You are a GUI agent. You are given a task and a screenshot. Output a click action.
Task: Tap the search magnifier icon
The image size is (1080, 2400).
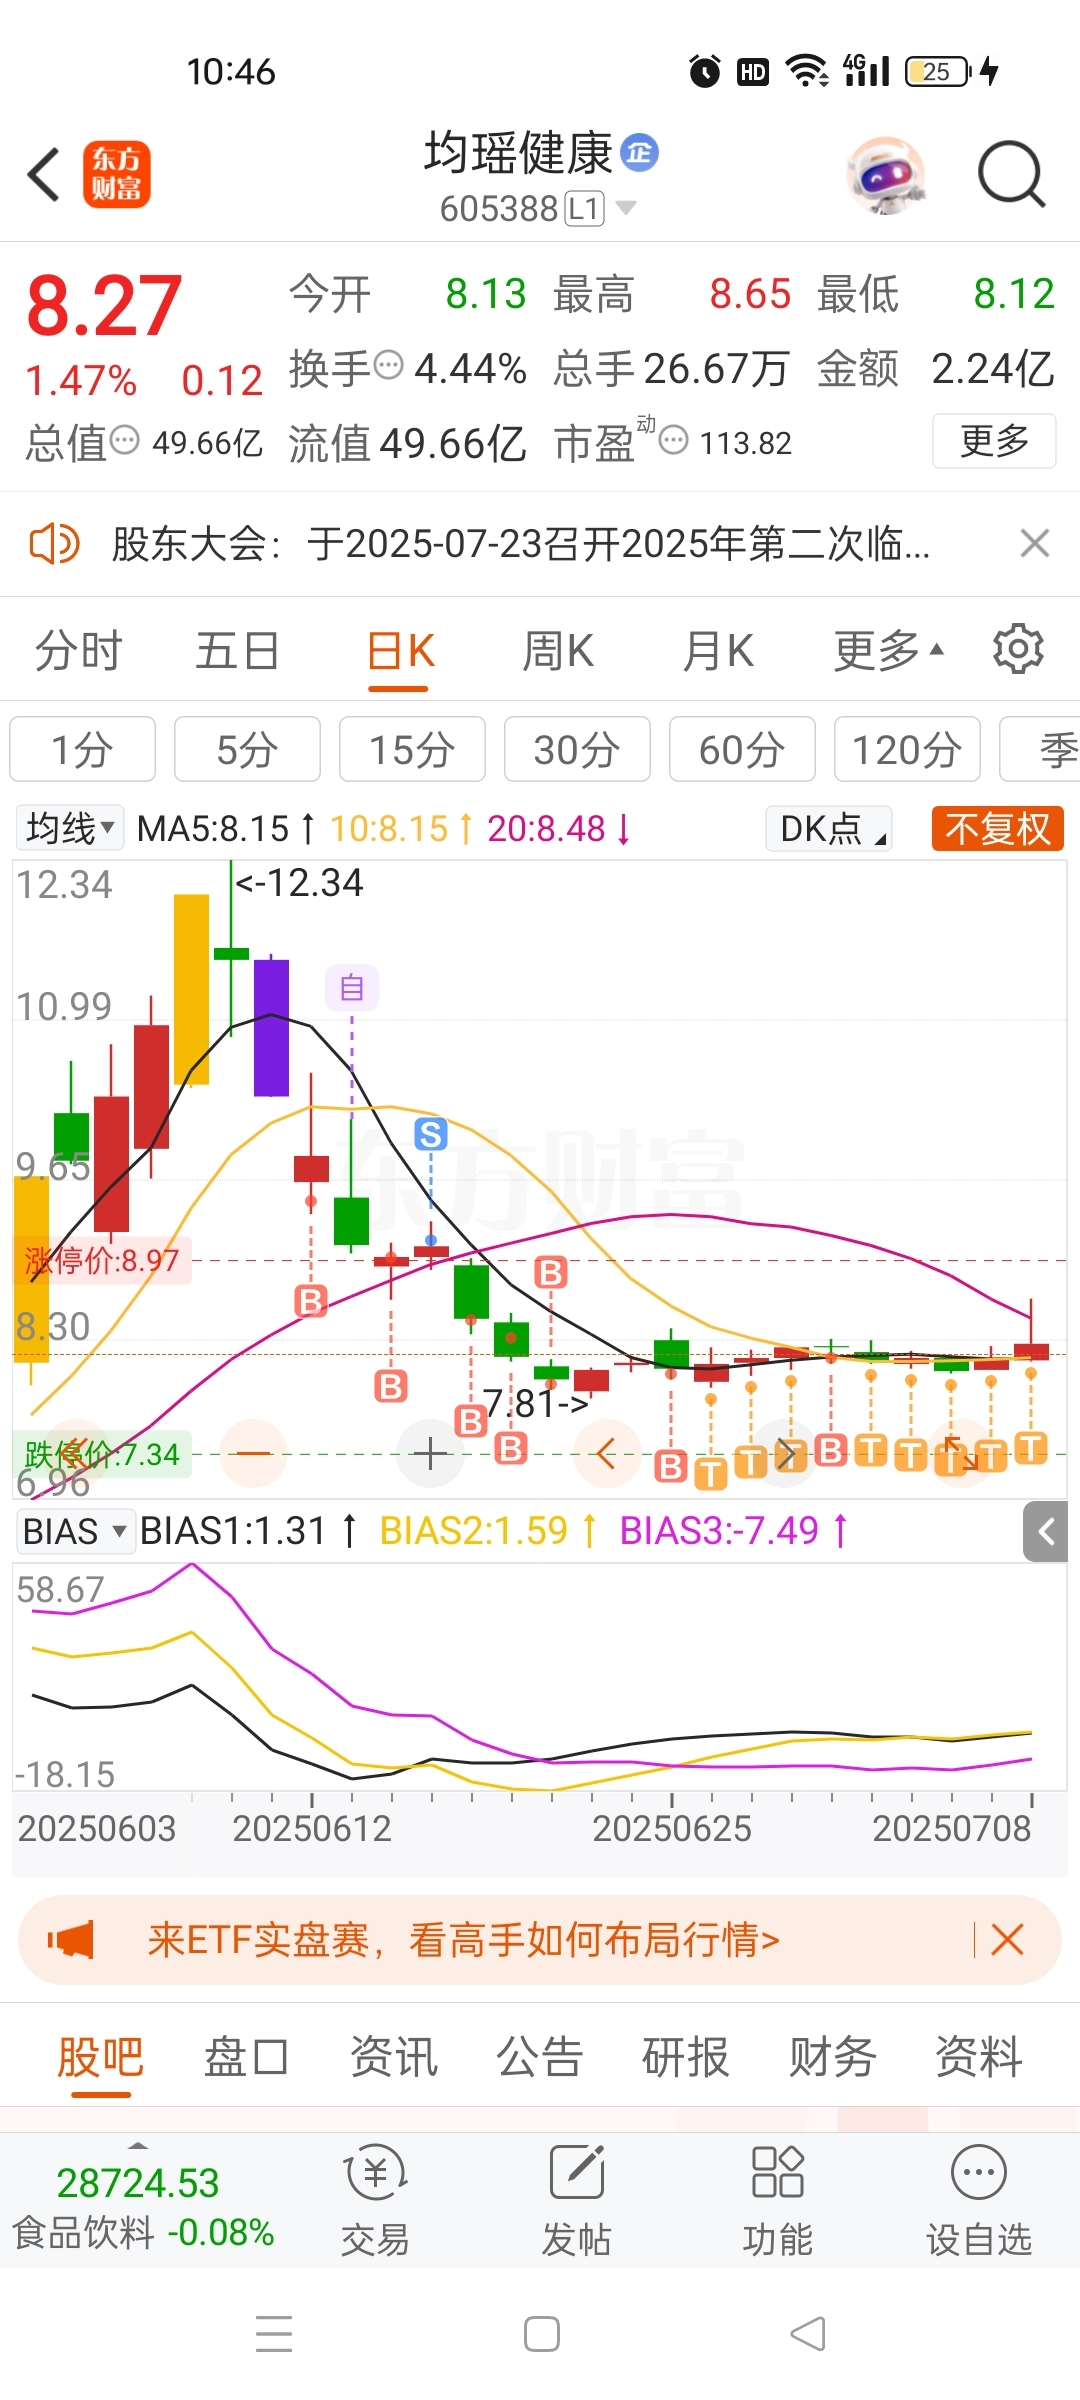pyautogui.click(x=1011, y=174)
